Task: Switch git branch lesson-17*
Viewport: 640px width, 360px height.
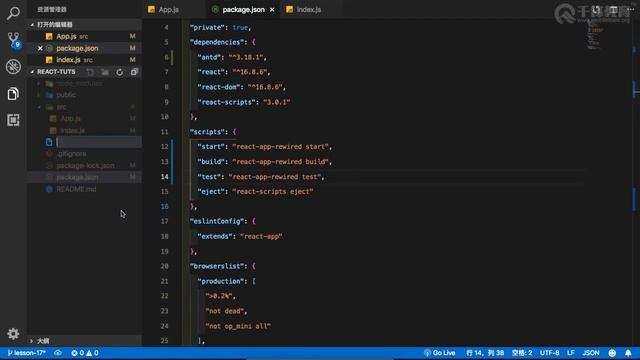Action: (27, 353)
